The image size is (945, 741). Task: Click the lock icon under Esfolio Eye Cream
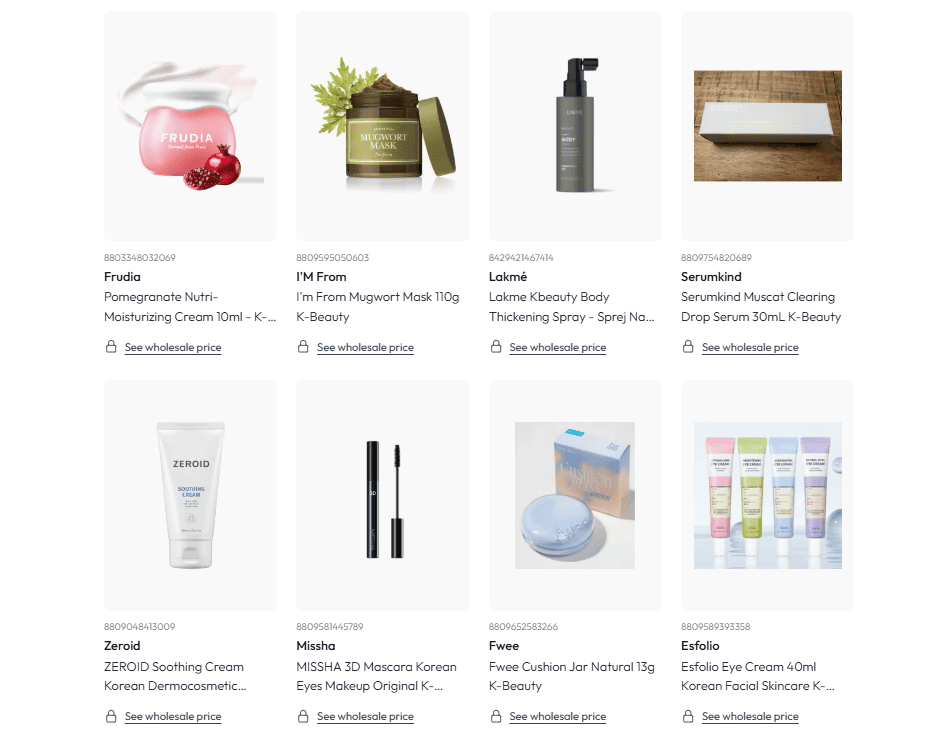[688, 716]
